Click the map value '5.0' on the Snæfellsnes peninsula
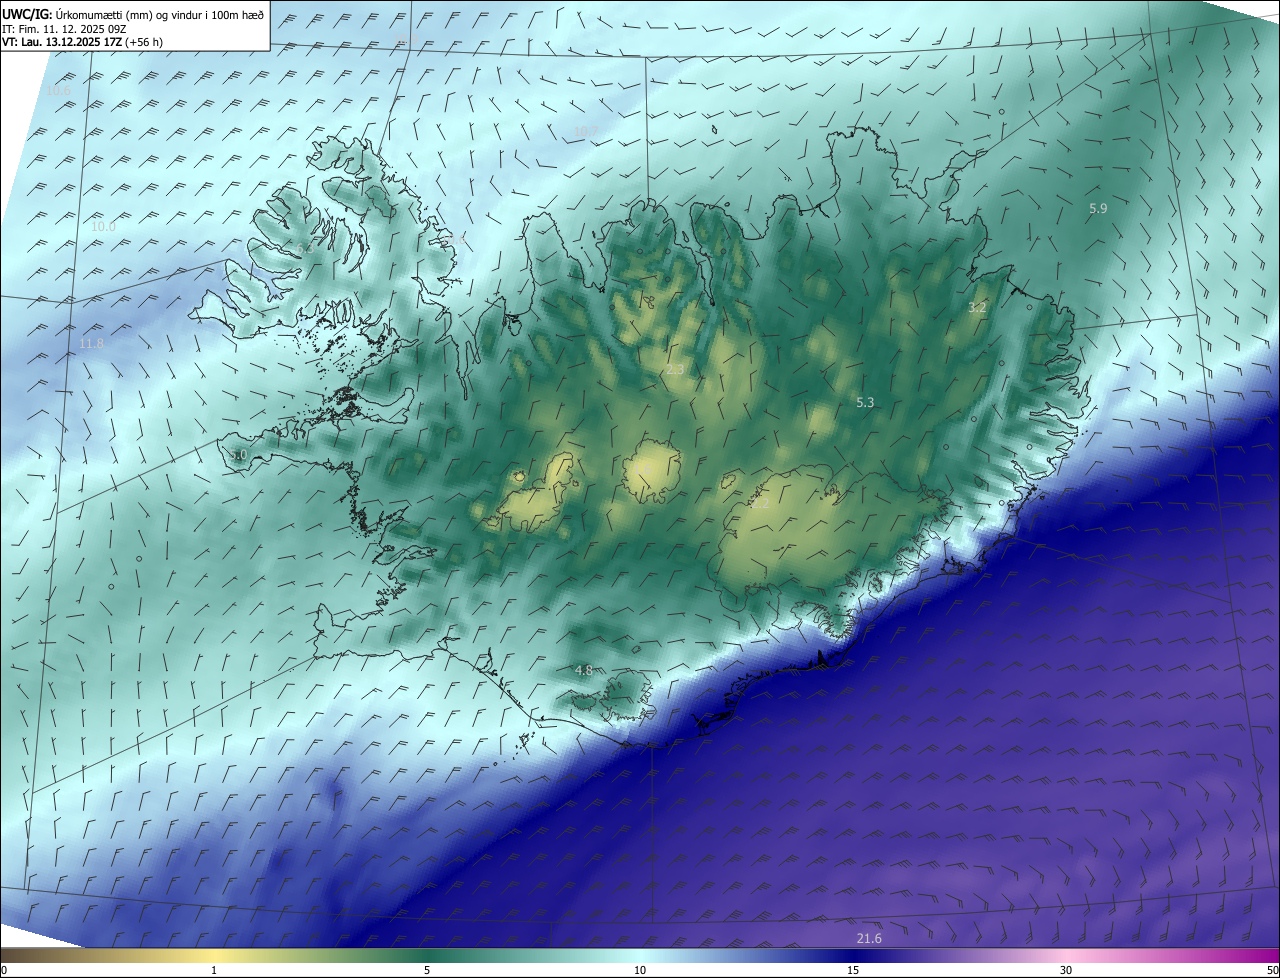Screen dimensions: 1280x978 tap(237, 455)
